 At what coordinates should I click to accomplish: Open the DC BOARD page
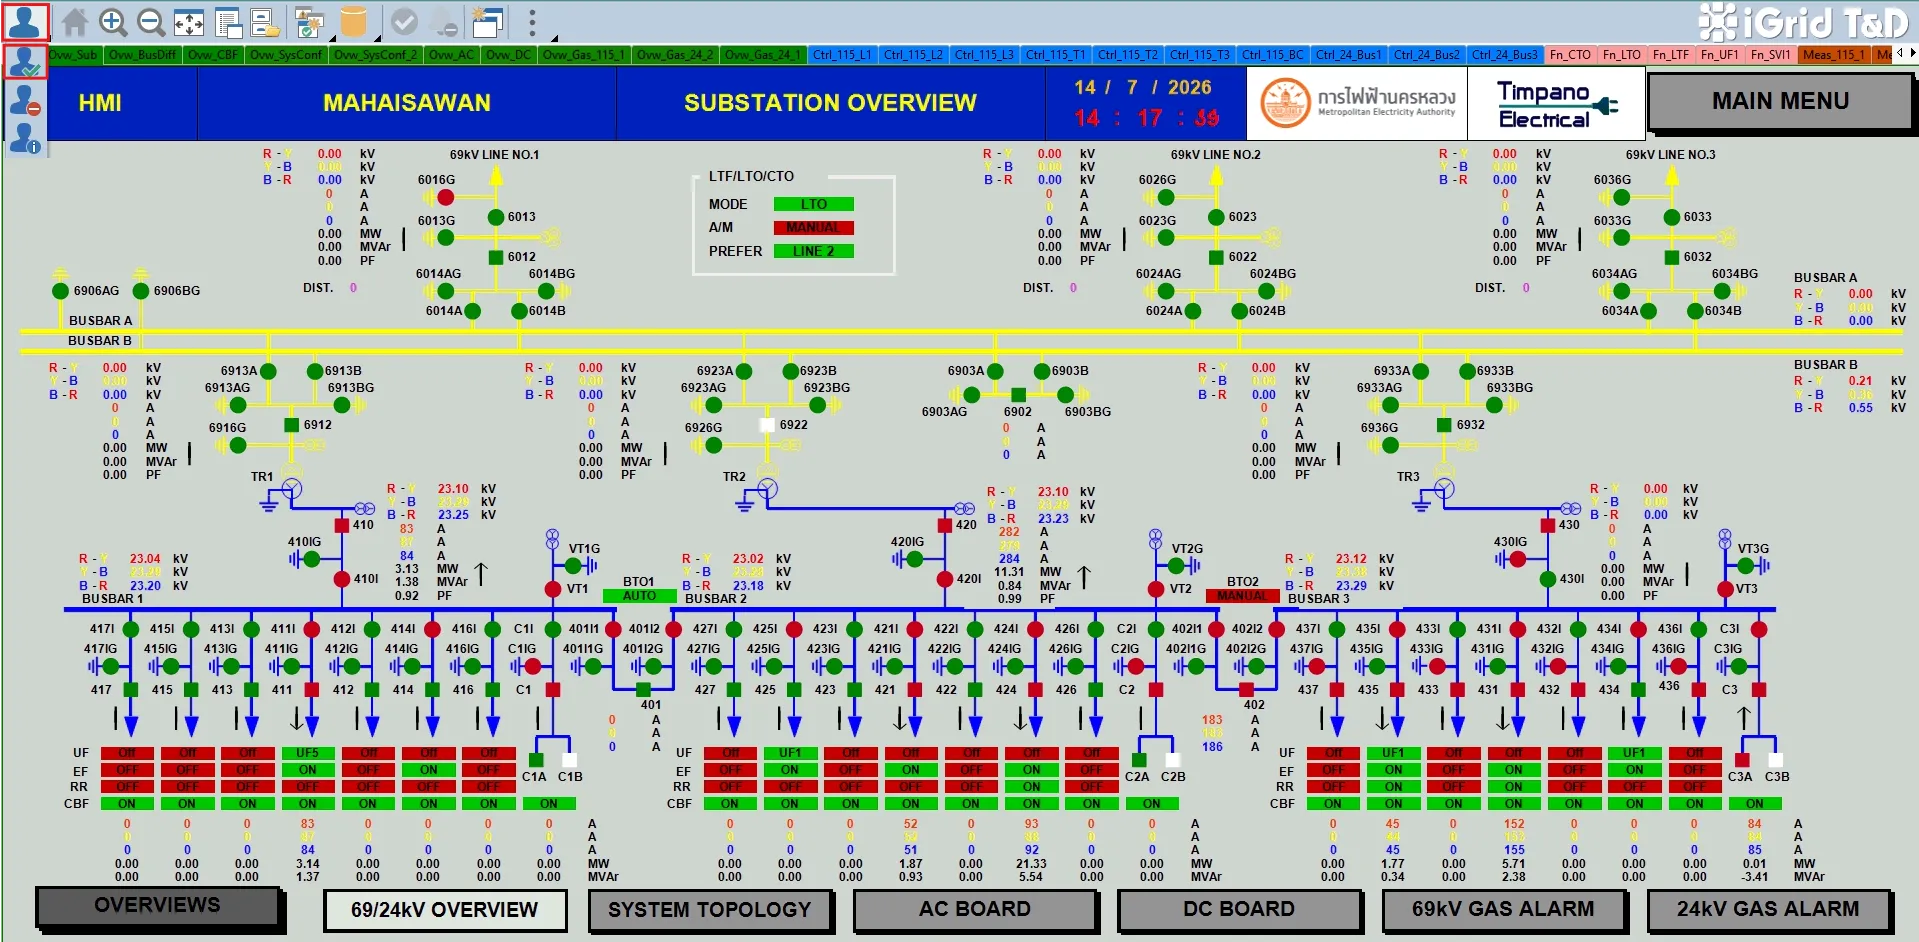coord(1239,909)
